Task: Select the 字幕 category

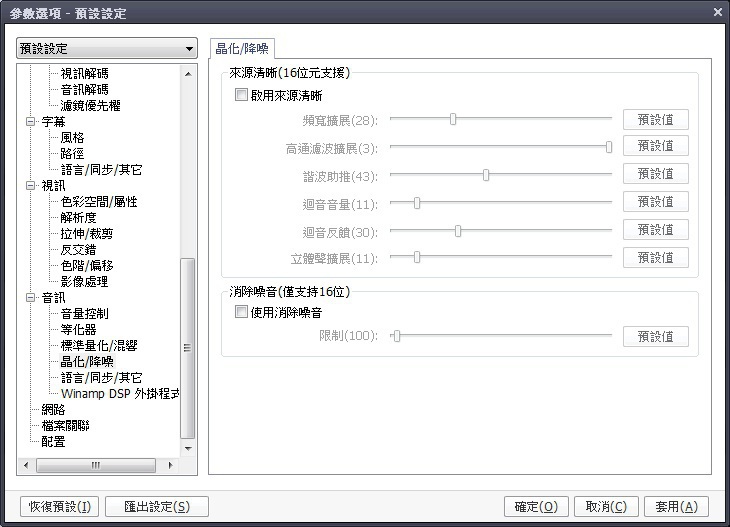Action: [53, 122]
